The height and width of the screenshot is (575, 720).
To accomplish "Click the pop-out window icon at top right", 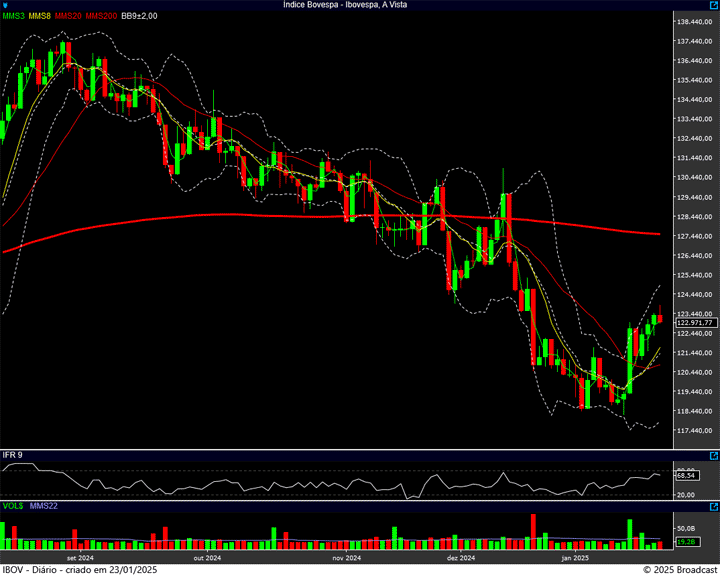I will pyautogui.click(x=714, y=5).
